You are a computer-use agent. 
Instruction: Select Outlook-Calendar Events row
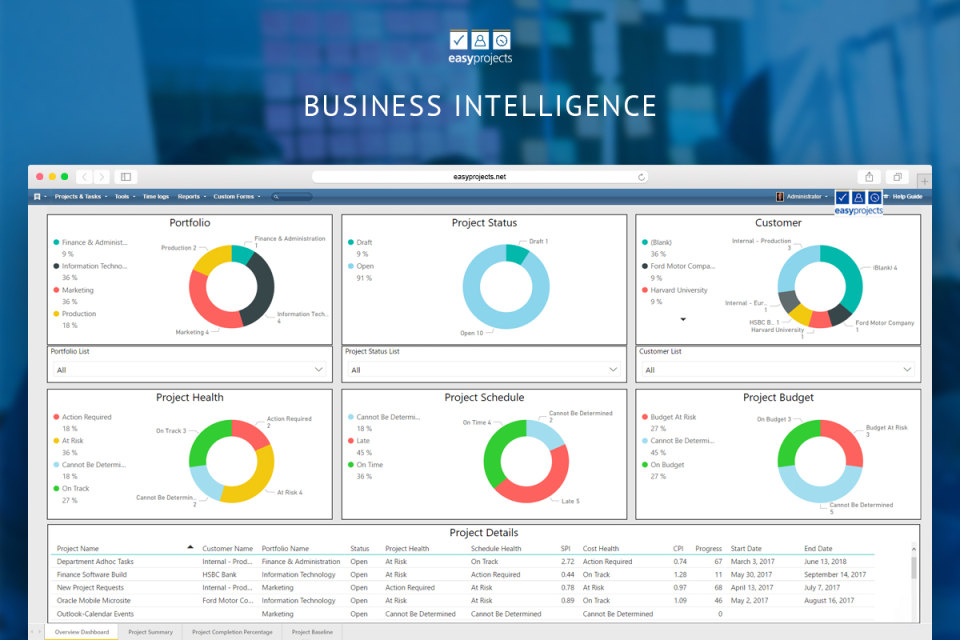[x=462, y=614]
